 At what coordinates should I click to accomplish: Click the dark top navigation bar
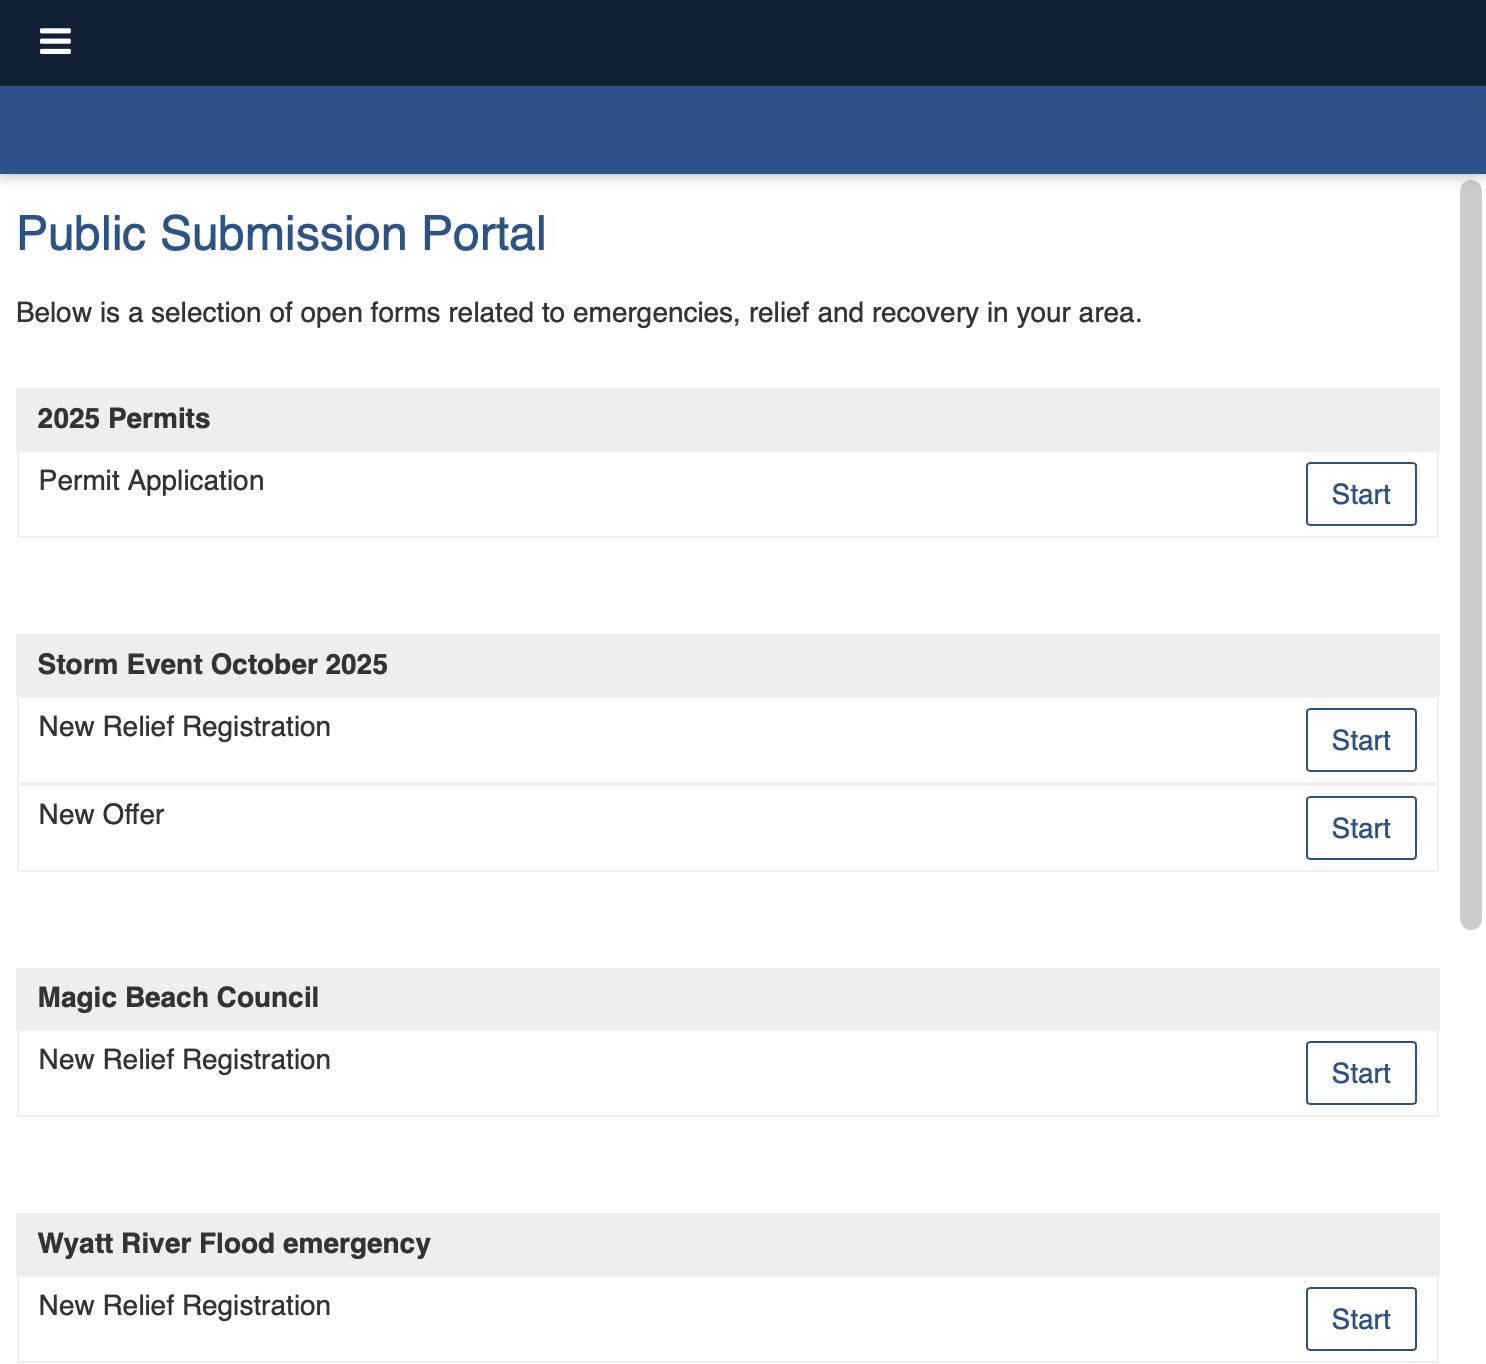click(743, 42)
